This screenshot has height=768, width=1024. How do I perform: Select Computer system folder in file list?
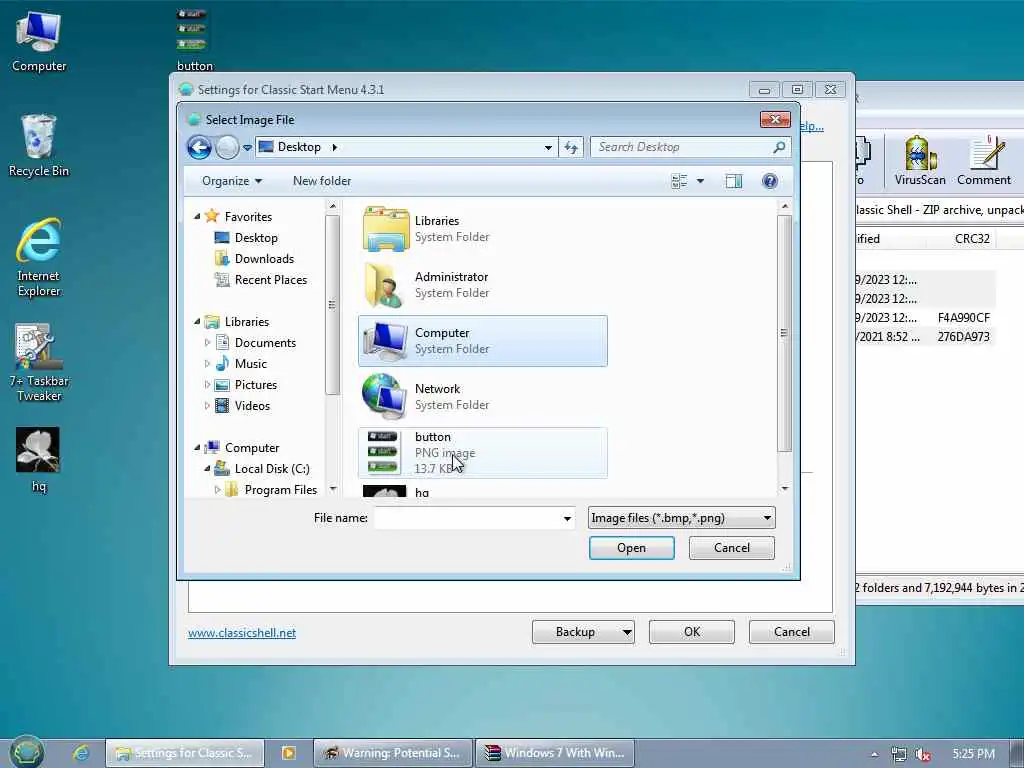coord(483,341)
